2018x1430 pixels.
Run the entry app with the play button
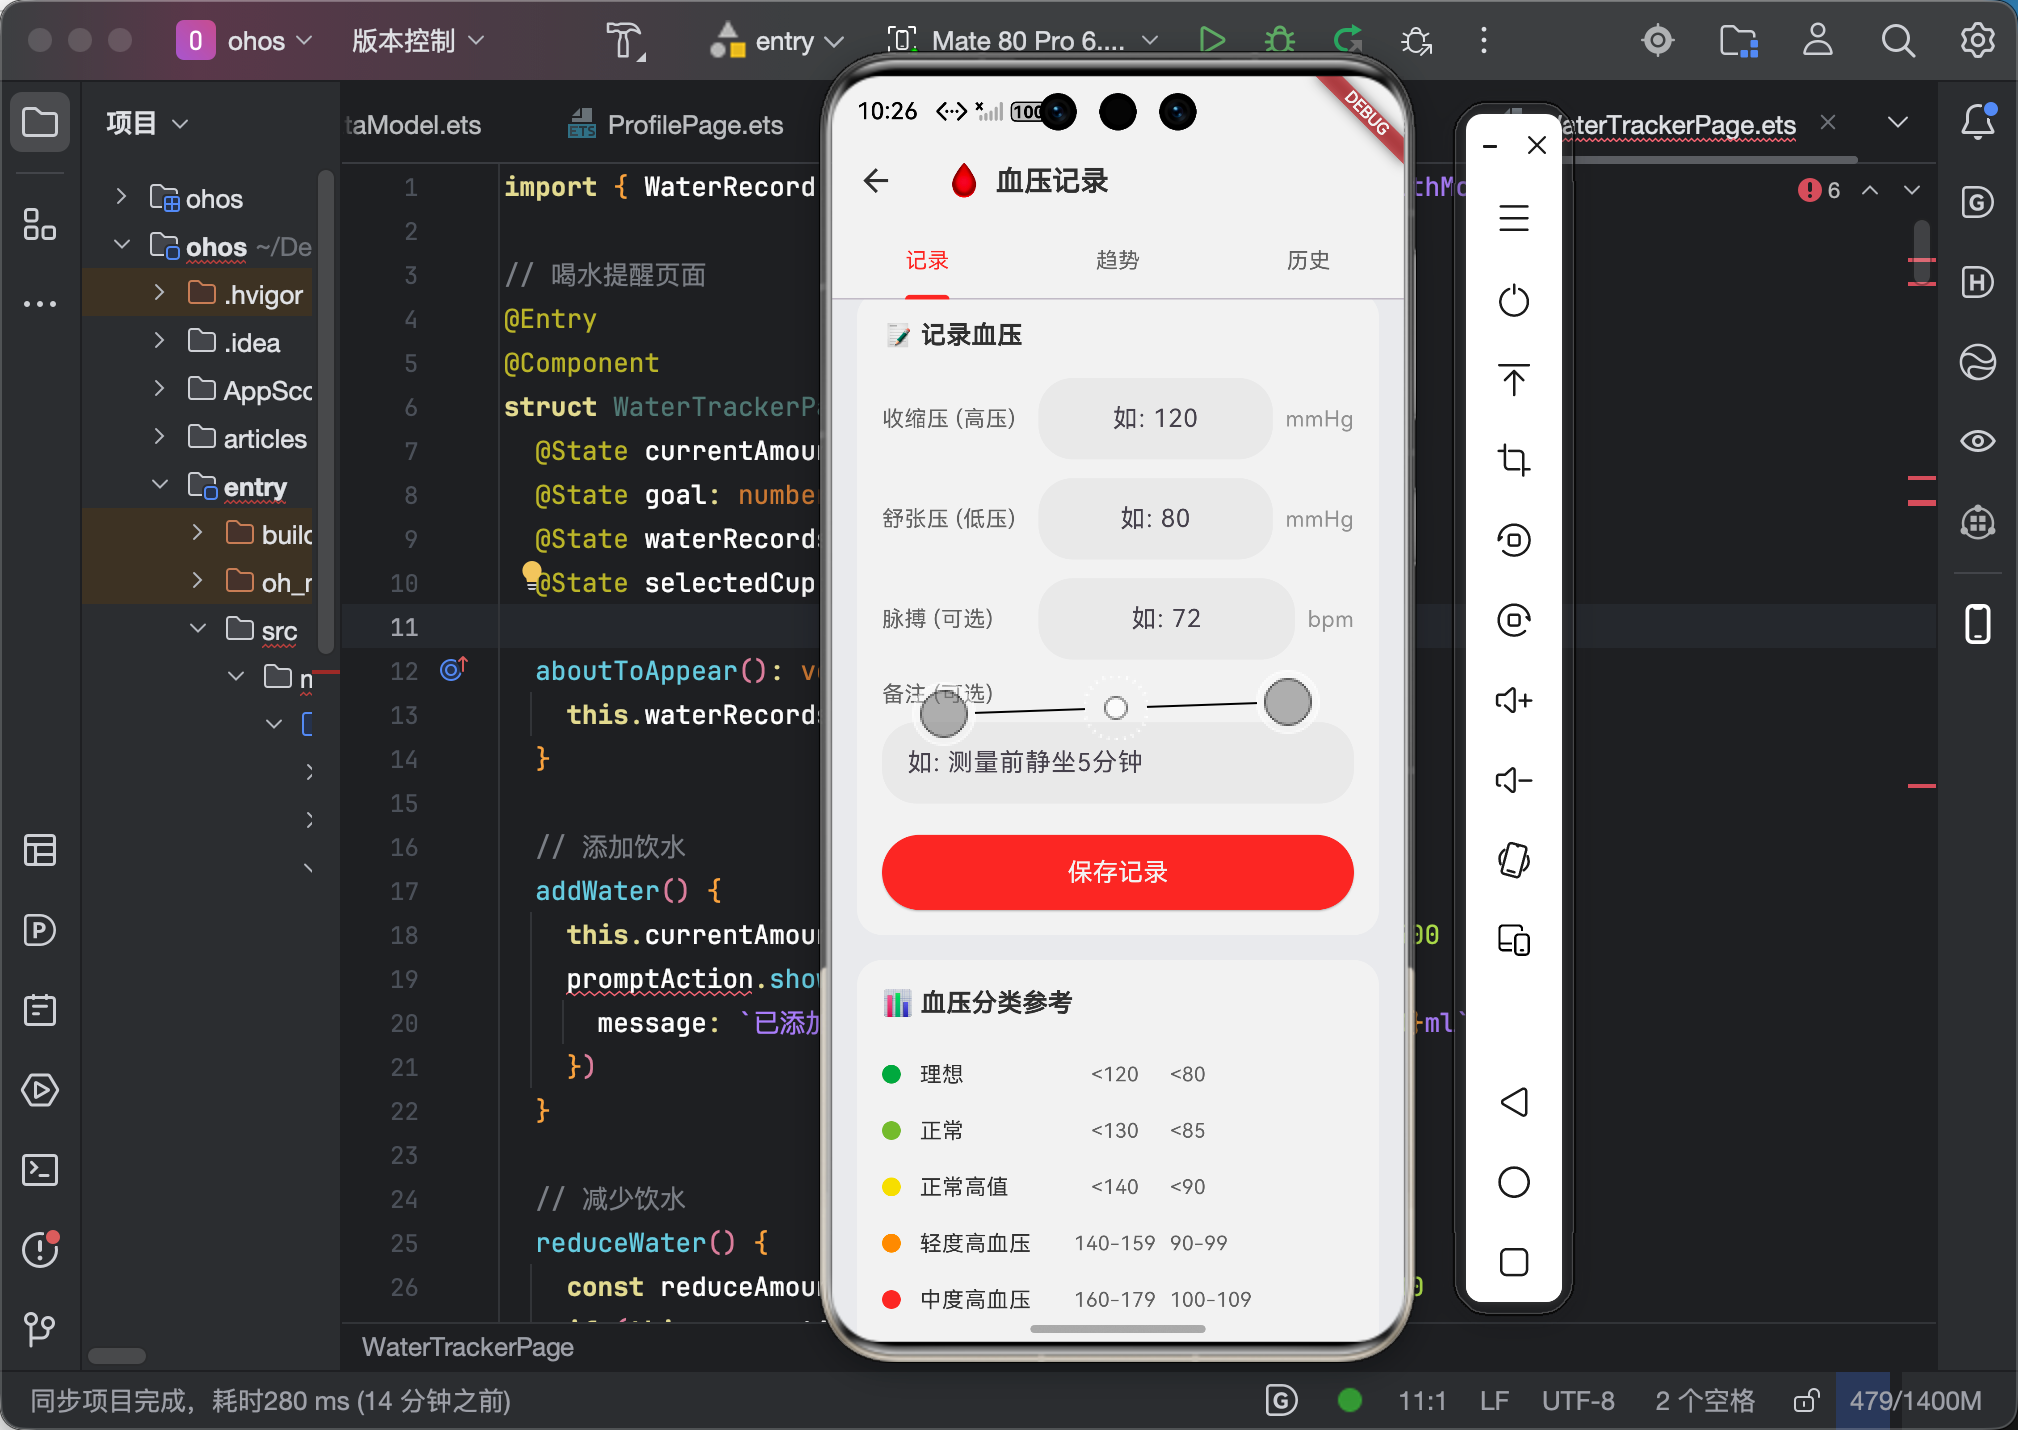(x=1212, y=40)
